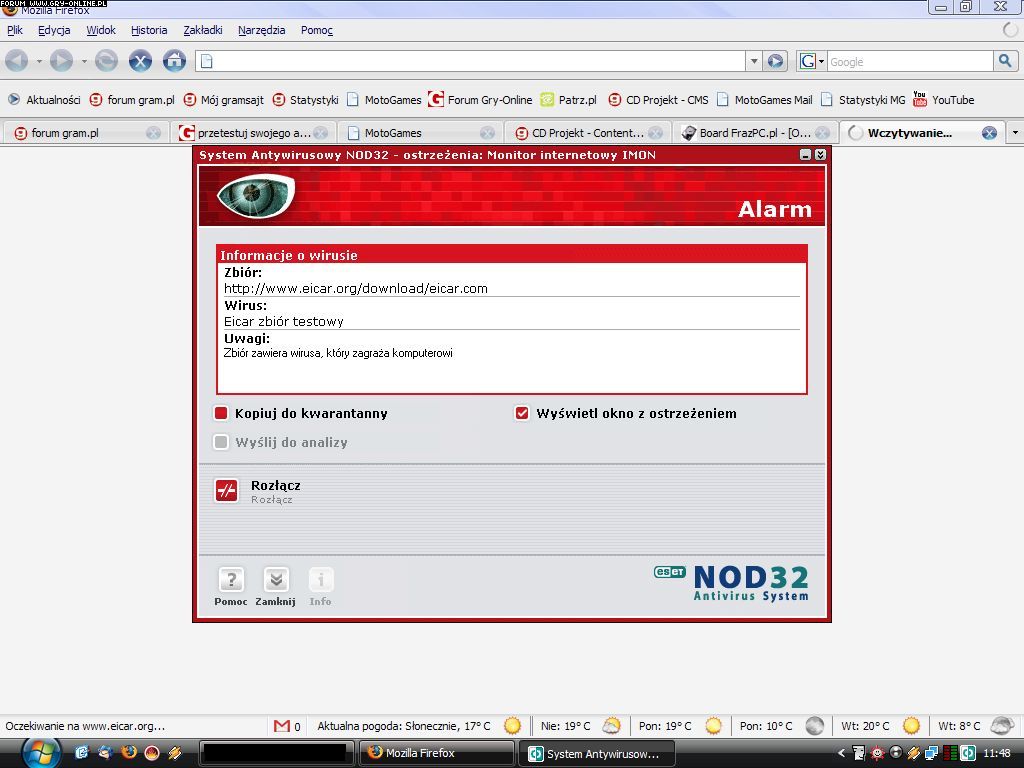Open the Pomoc menu
This screenshot has width=1024, height=768.
pos(317,30)
